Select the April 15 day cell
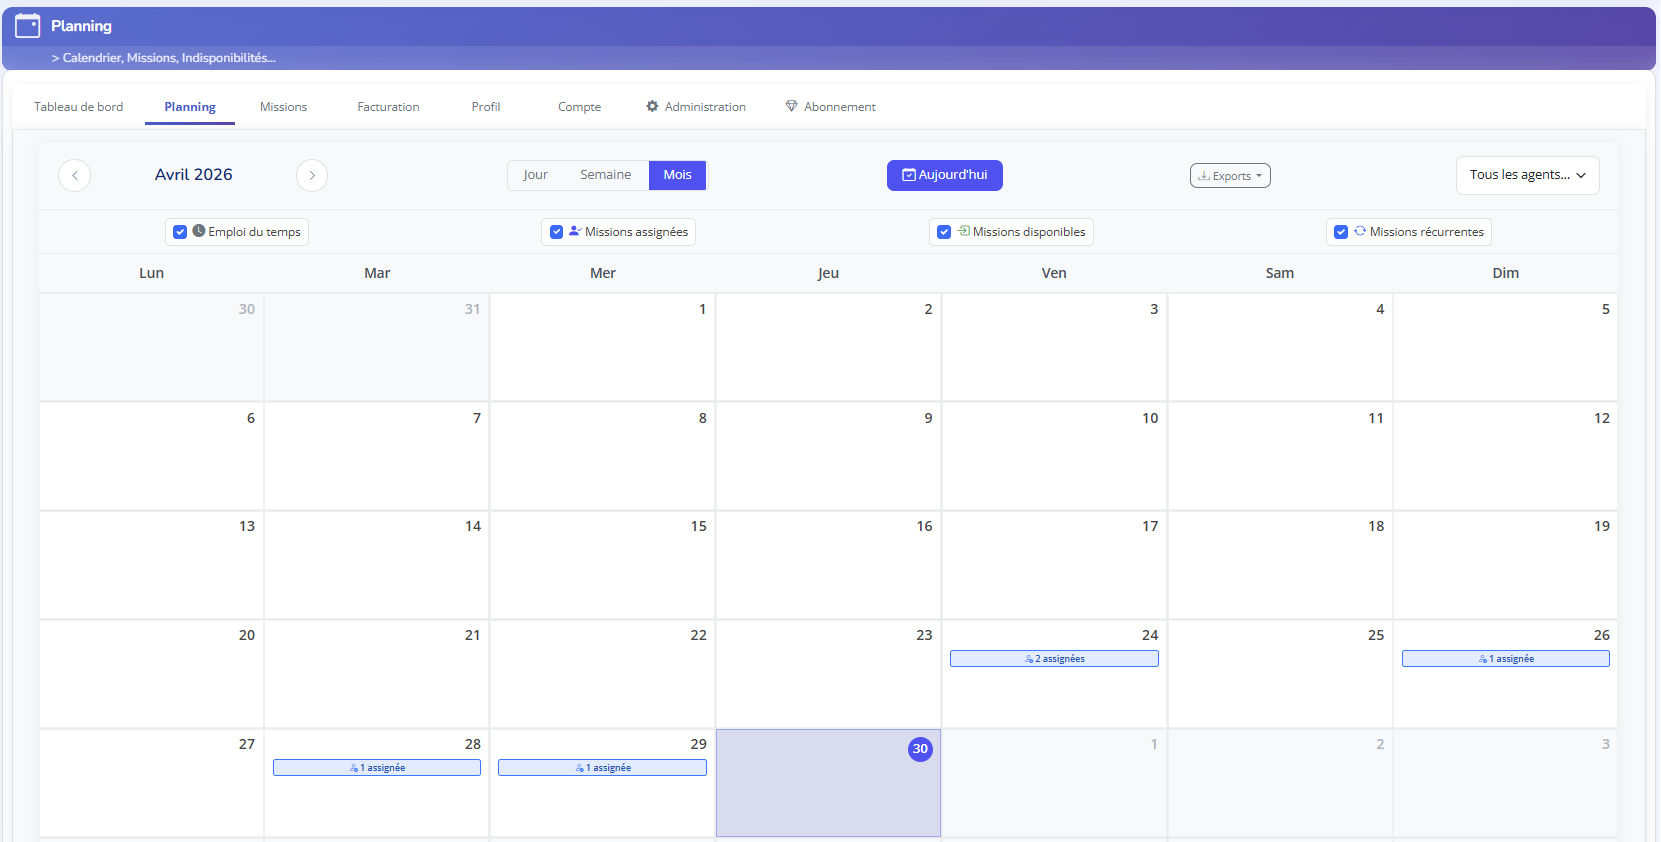This screenshot has width=1661, height=842. [x=603, y=565]
